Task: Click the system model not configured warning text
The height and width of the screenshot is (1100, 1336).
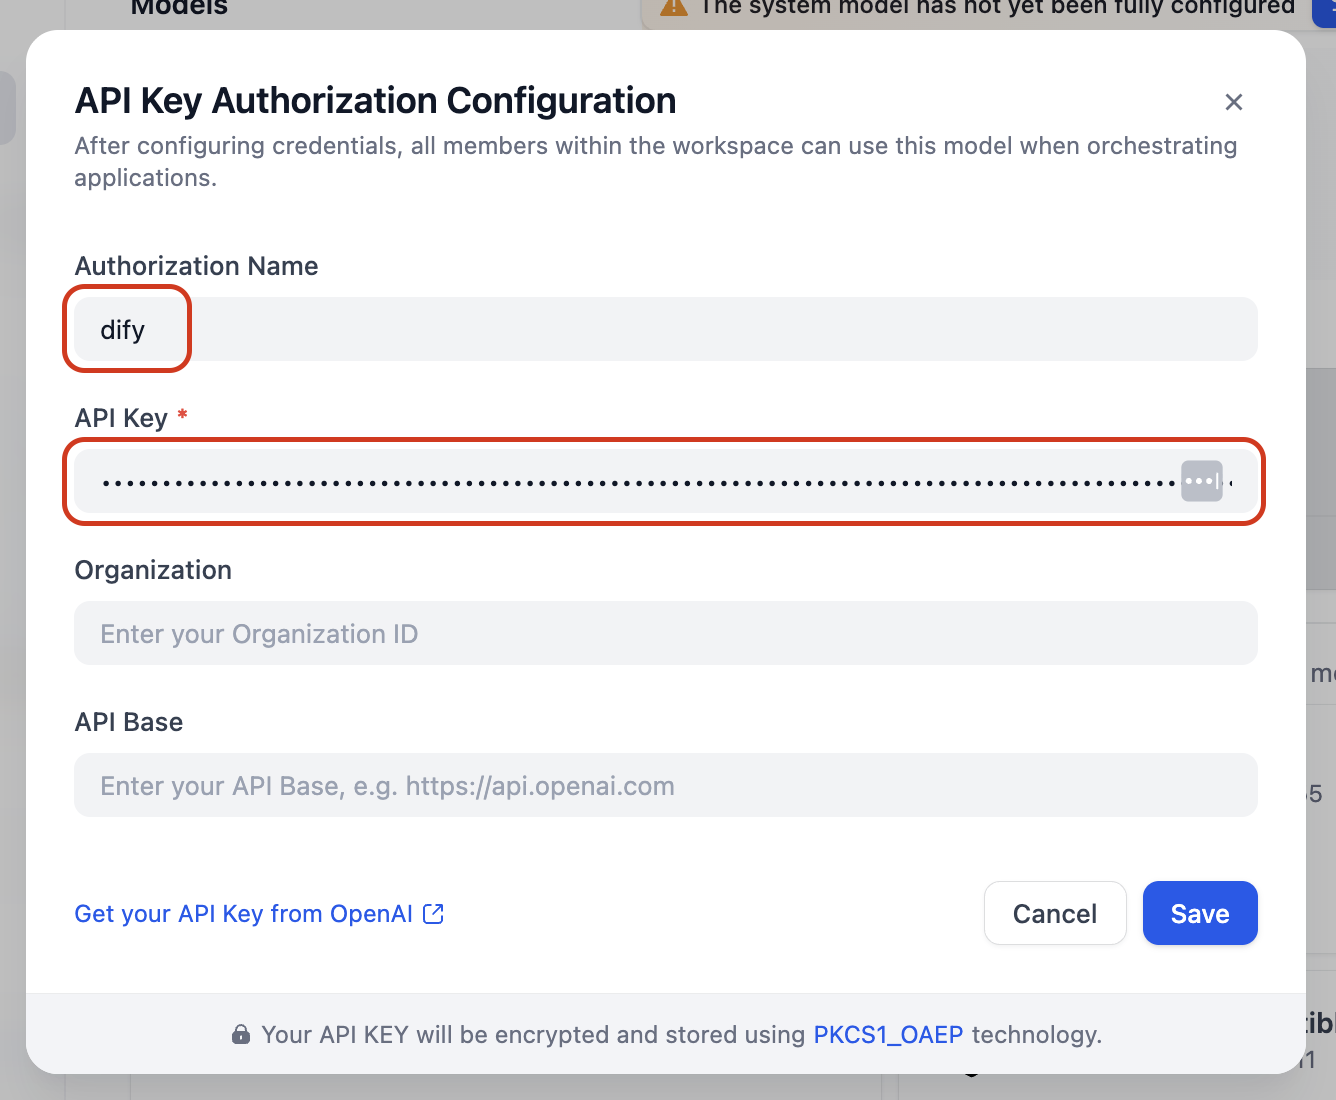Action: click(997, 8)
